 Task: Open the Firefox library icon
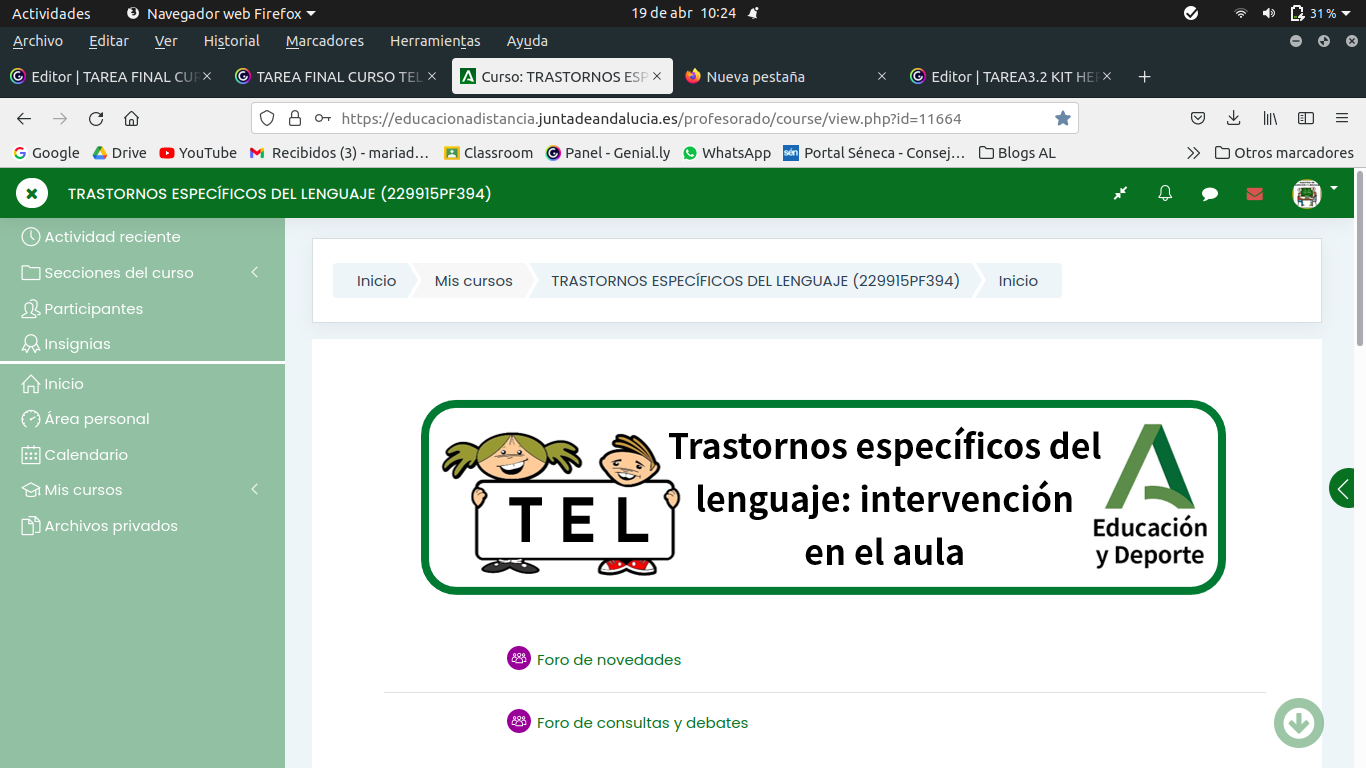1269,117
